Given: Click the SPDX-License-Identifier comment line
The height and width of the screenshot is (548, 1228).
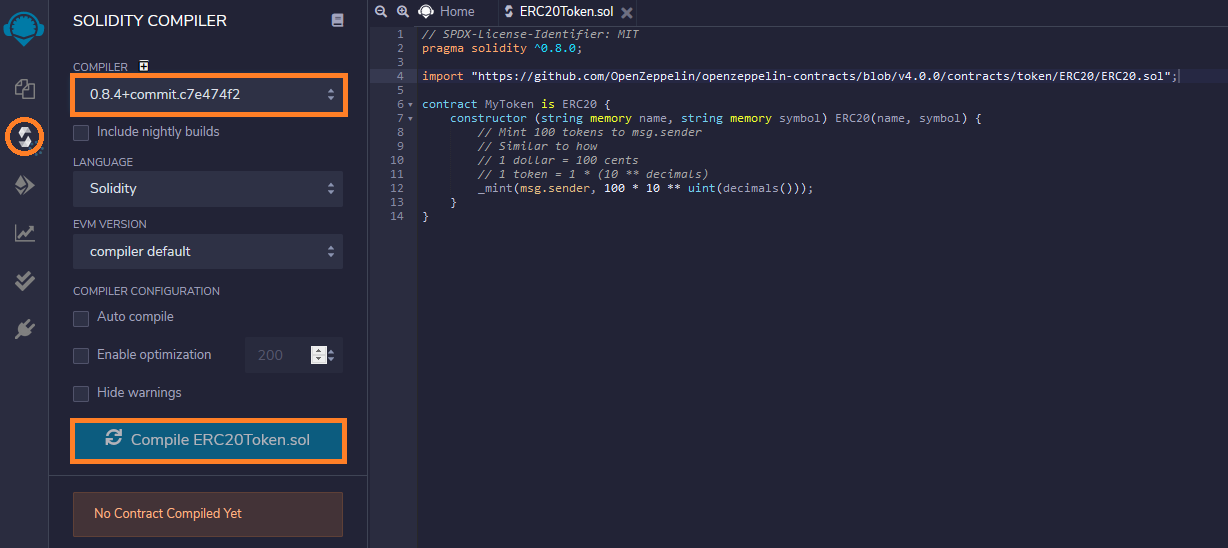Looking at the screenshot, I should 530,34.
